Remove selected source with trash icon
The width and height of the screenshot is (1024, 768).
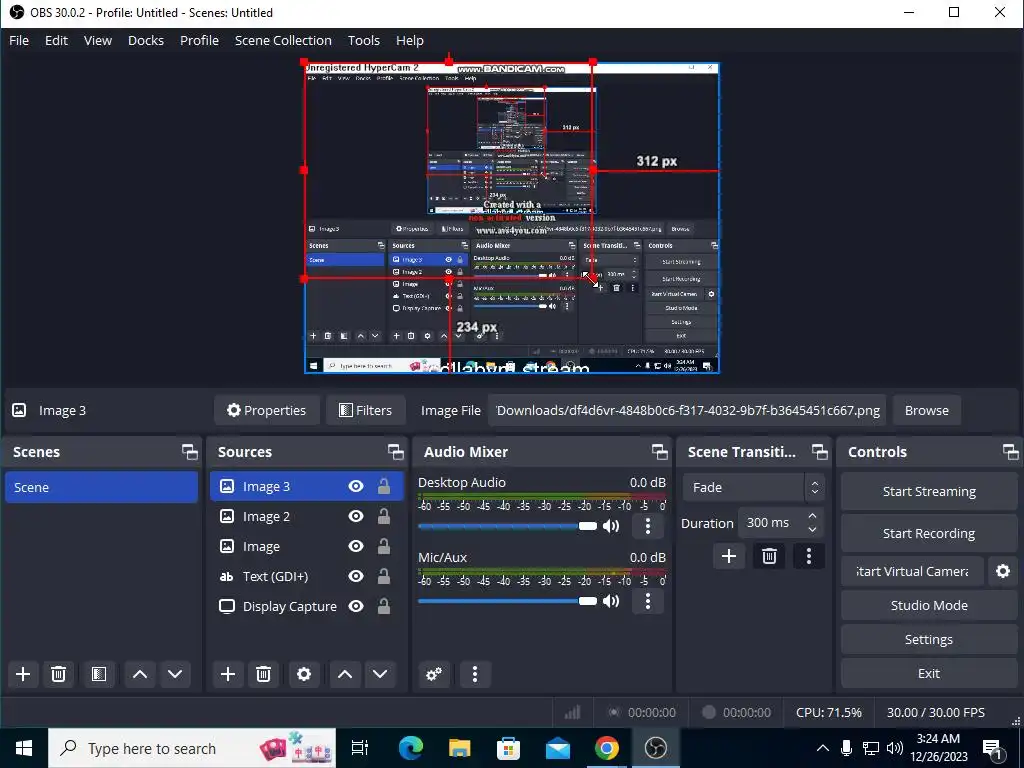point(263,674)
